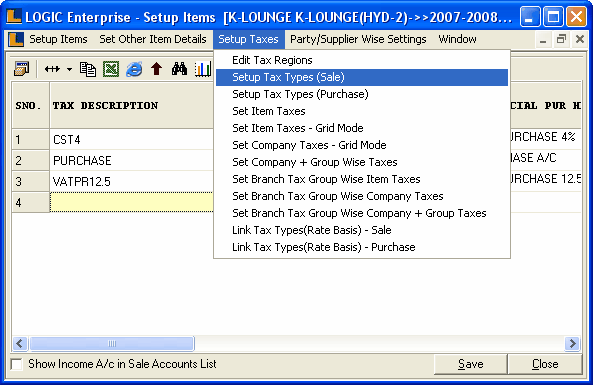
Task: Click row number 4 in SNO column
Action: coord(31,202)
